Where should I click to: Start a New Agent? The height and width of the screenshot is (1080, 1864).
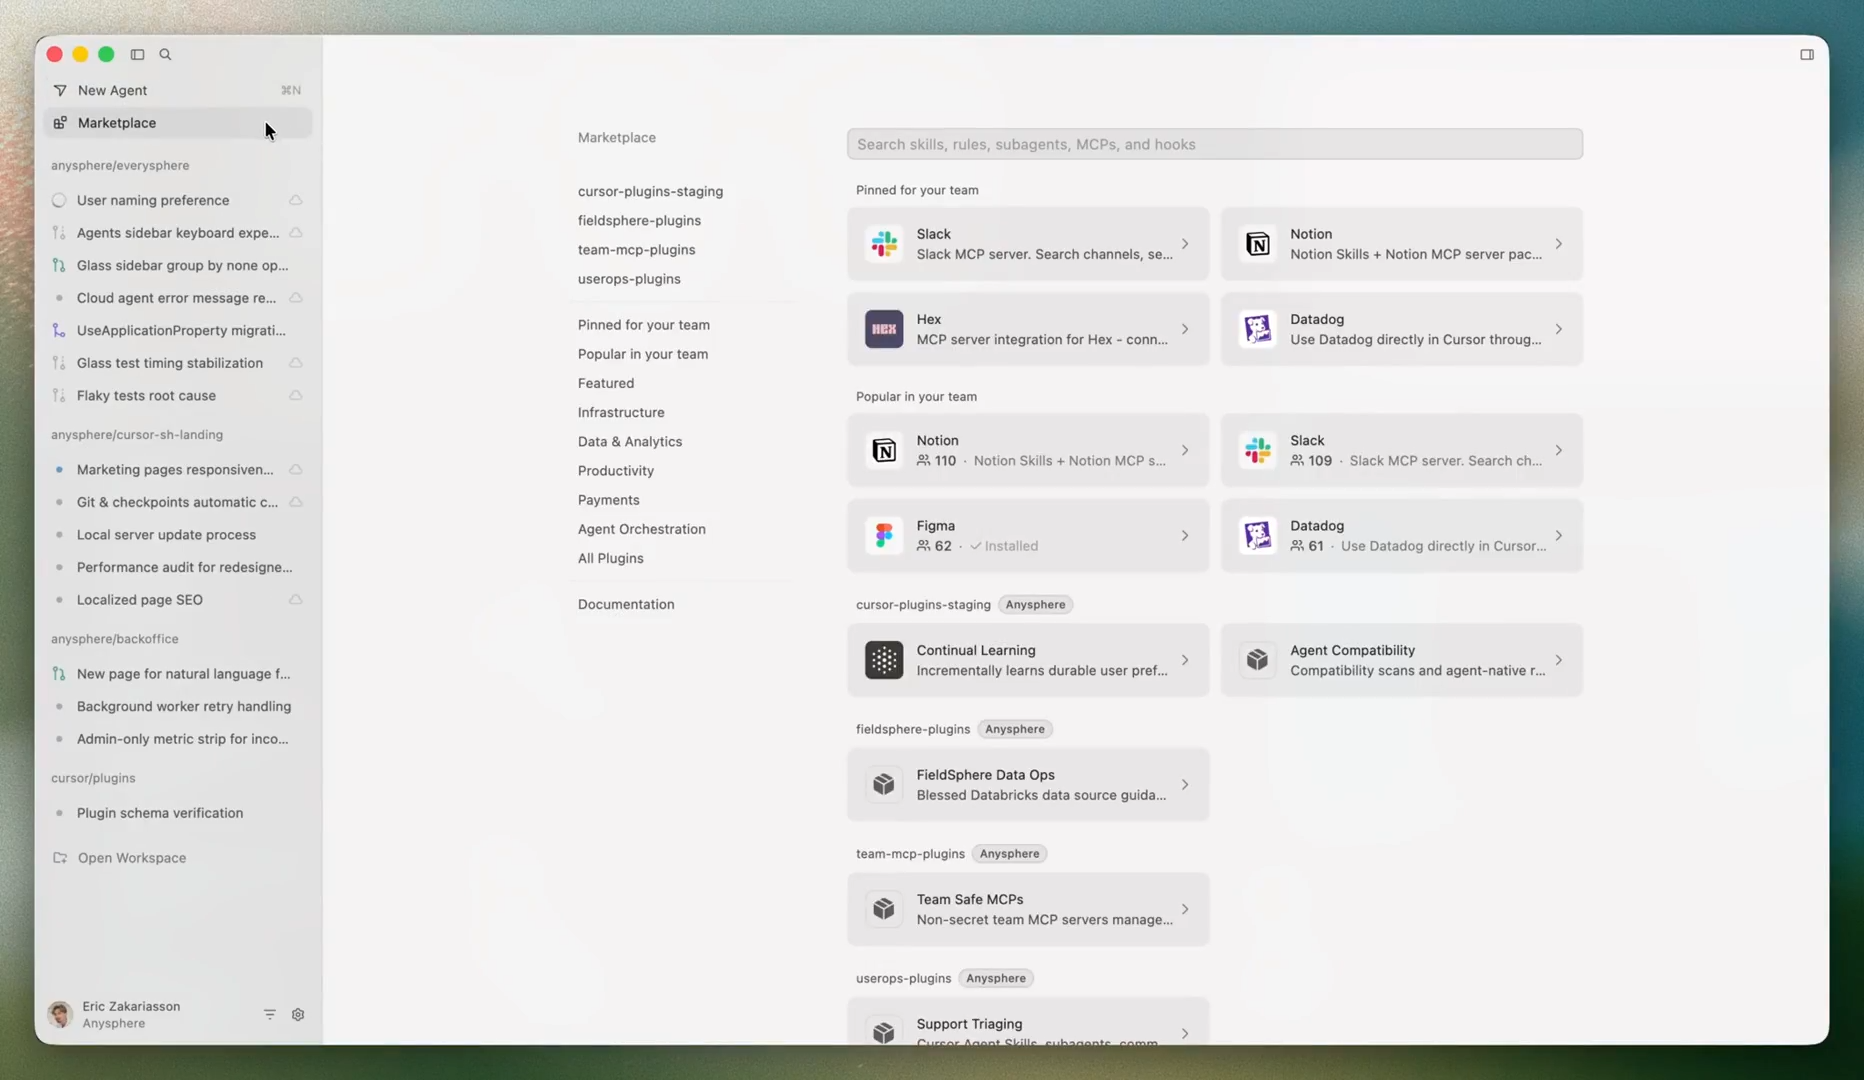coord(178,90)
